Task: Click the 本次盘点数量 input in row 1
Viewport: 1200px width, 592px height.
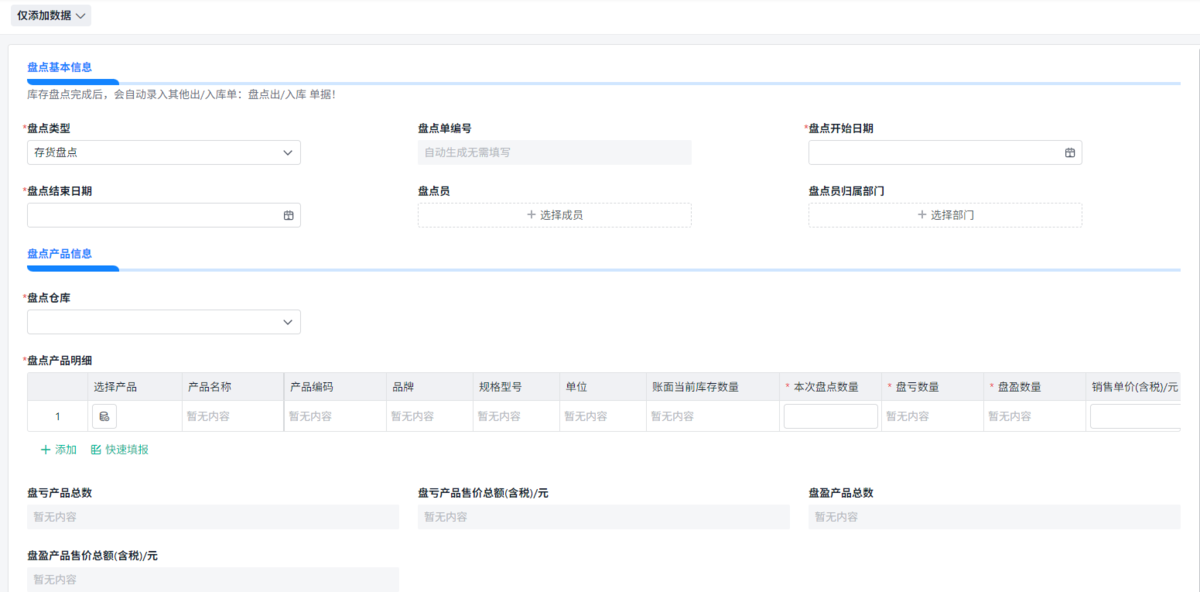Action: (830, 417)
